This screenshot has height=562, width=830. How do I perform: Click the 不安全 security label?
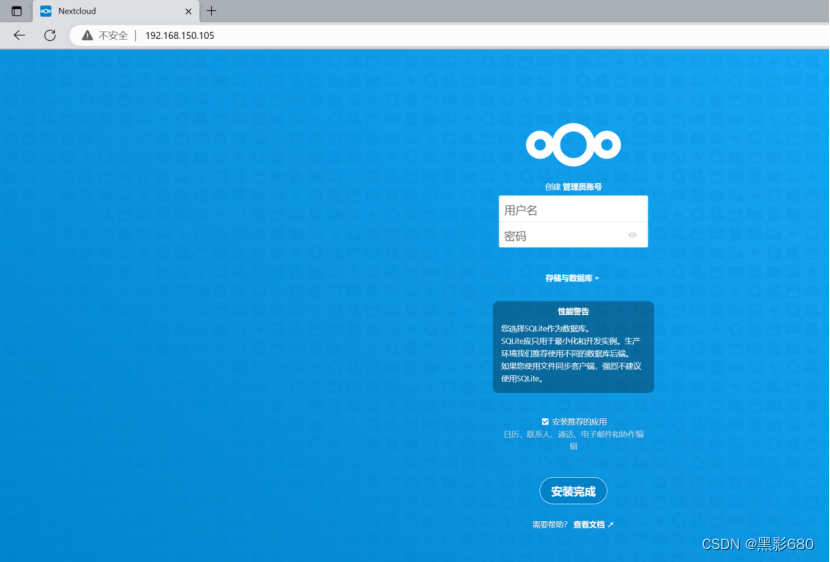(x=113, y=35)
